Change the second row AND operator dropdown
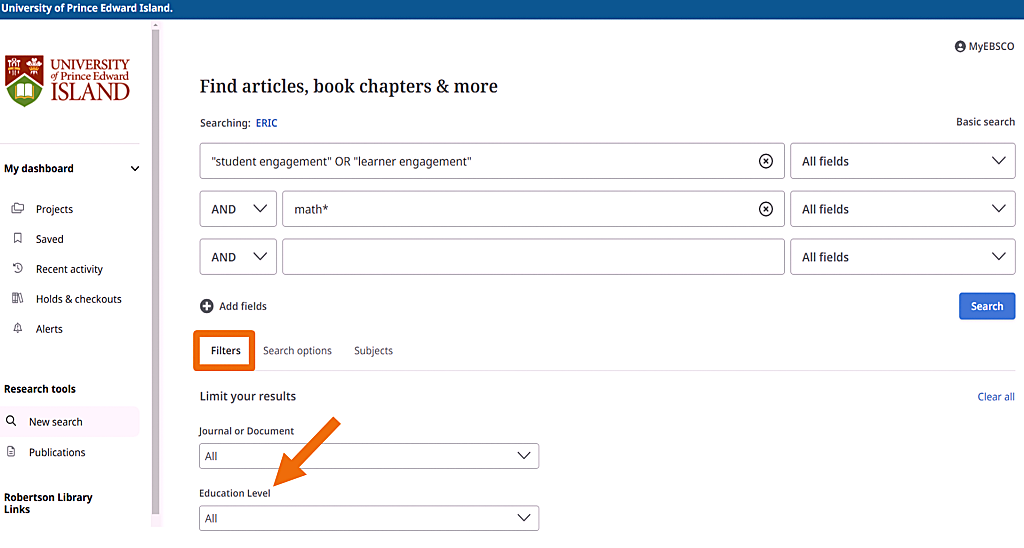 pyautogui.click(x=238, y=209)
